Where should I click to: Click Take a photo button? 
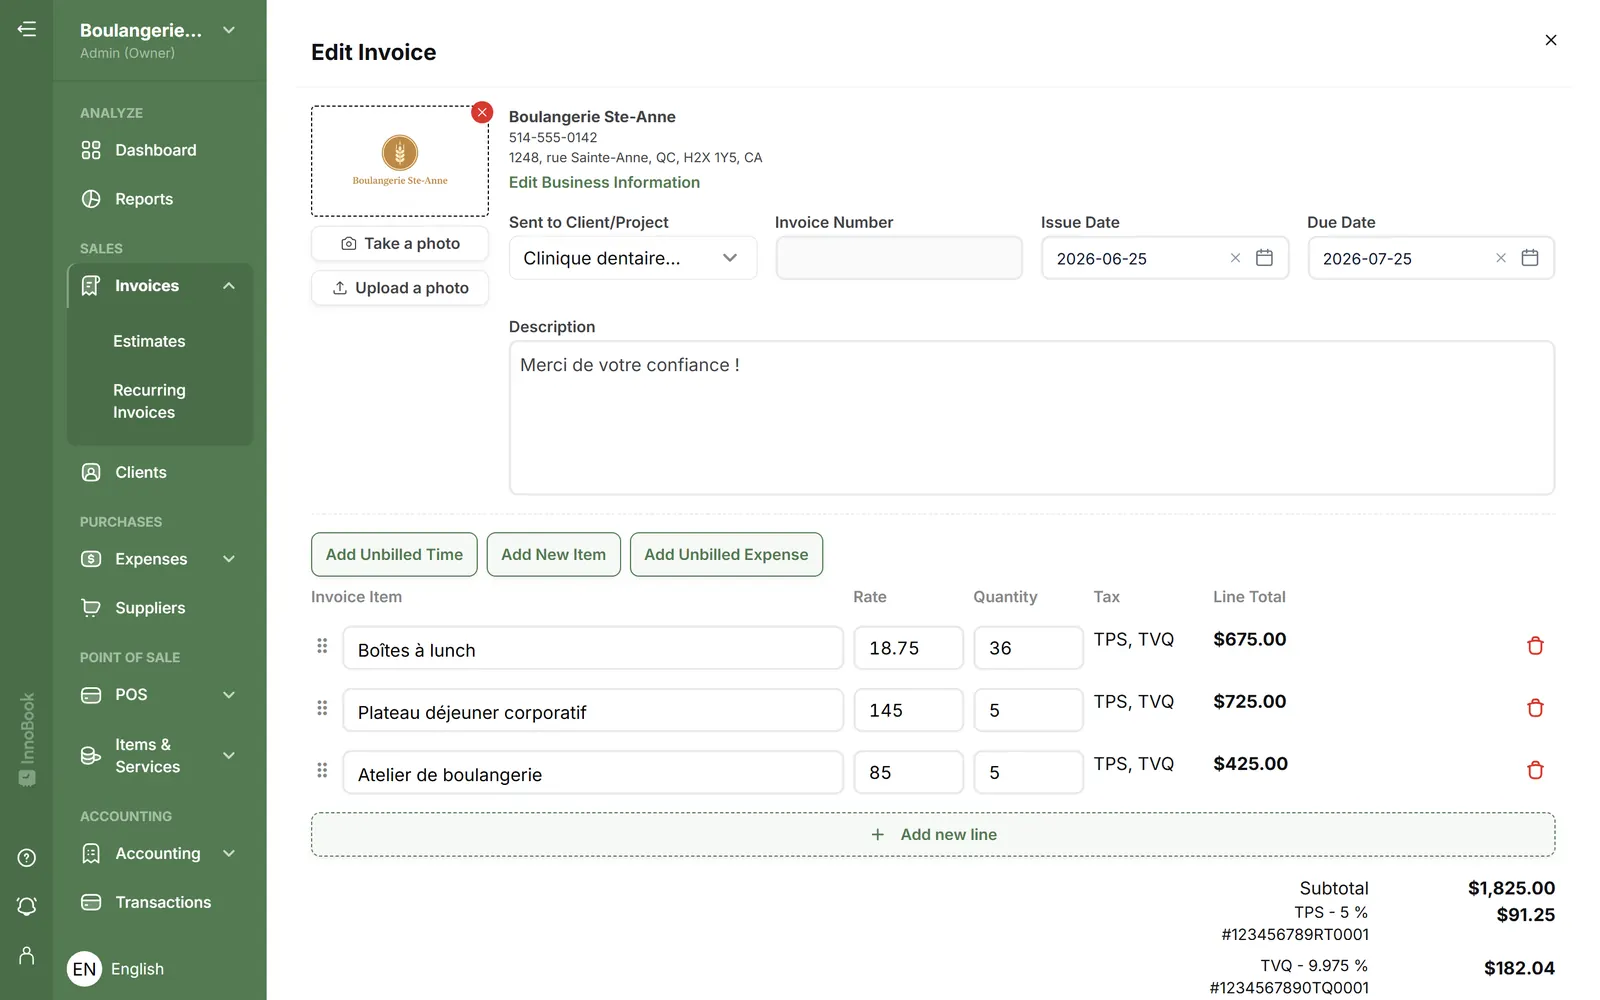400,244
